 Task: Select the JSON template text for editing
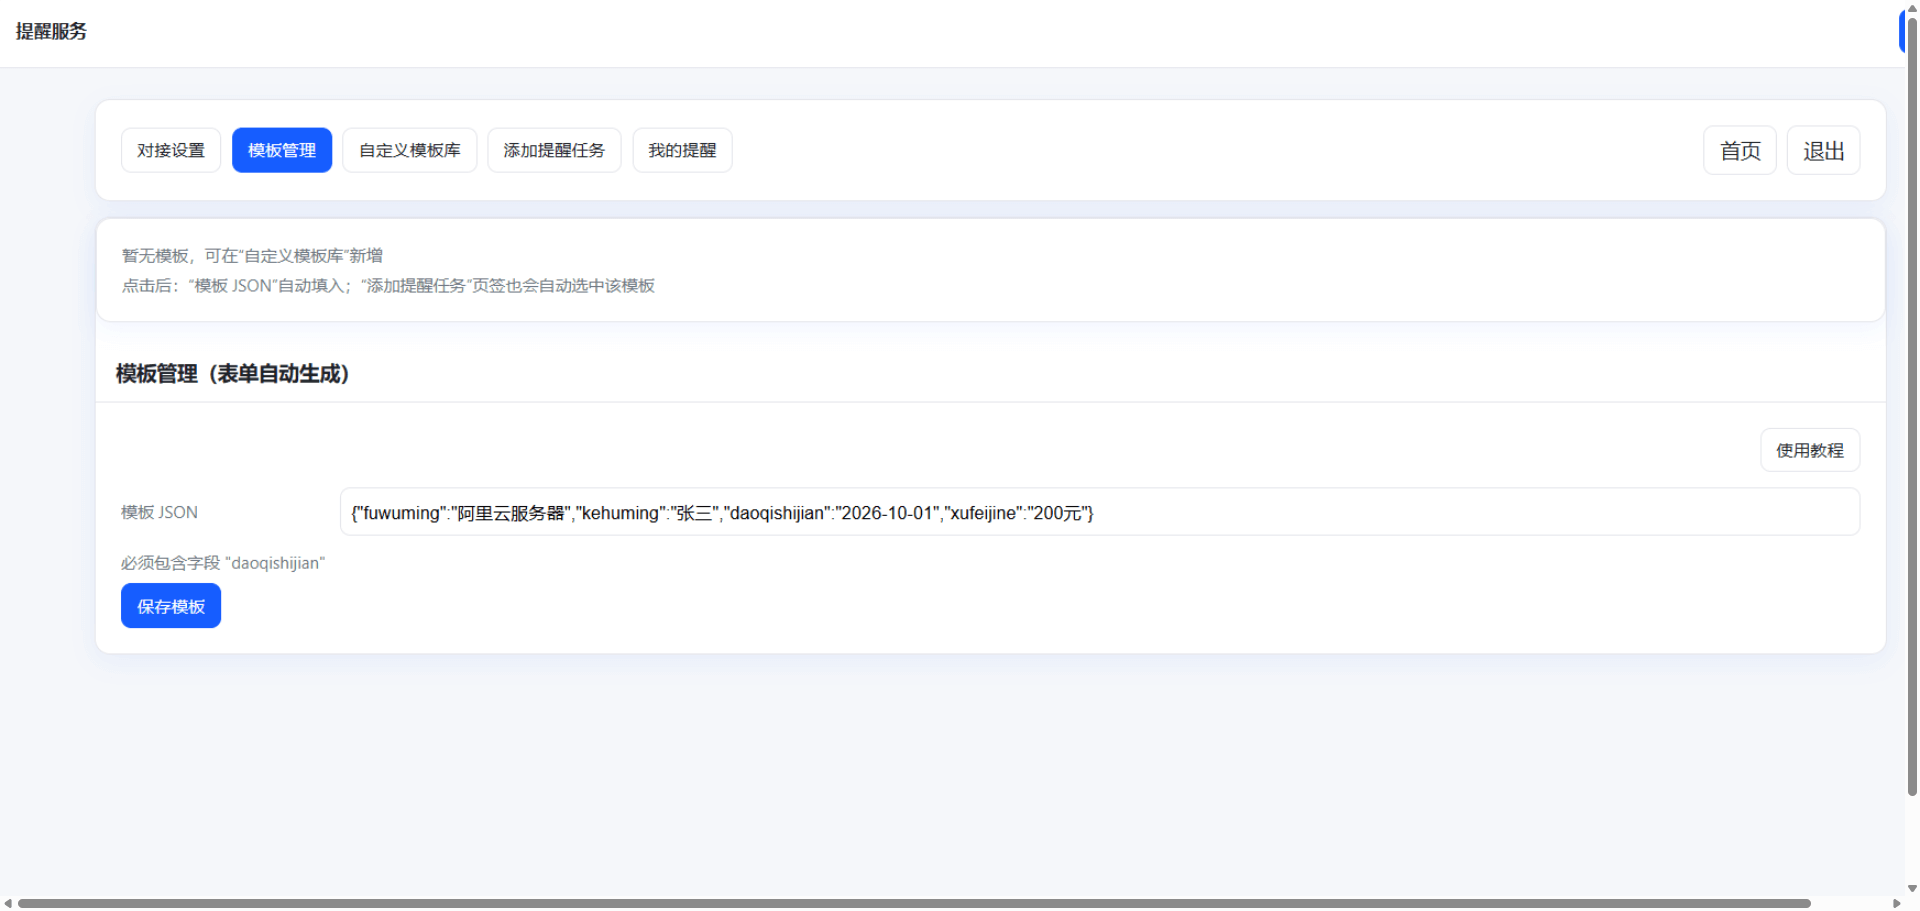coord(722,512)
